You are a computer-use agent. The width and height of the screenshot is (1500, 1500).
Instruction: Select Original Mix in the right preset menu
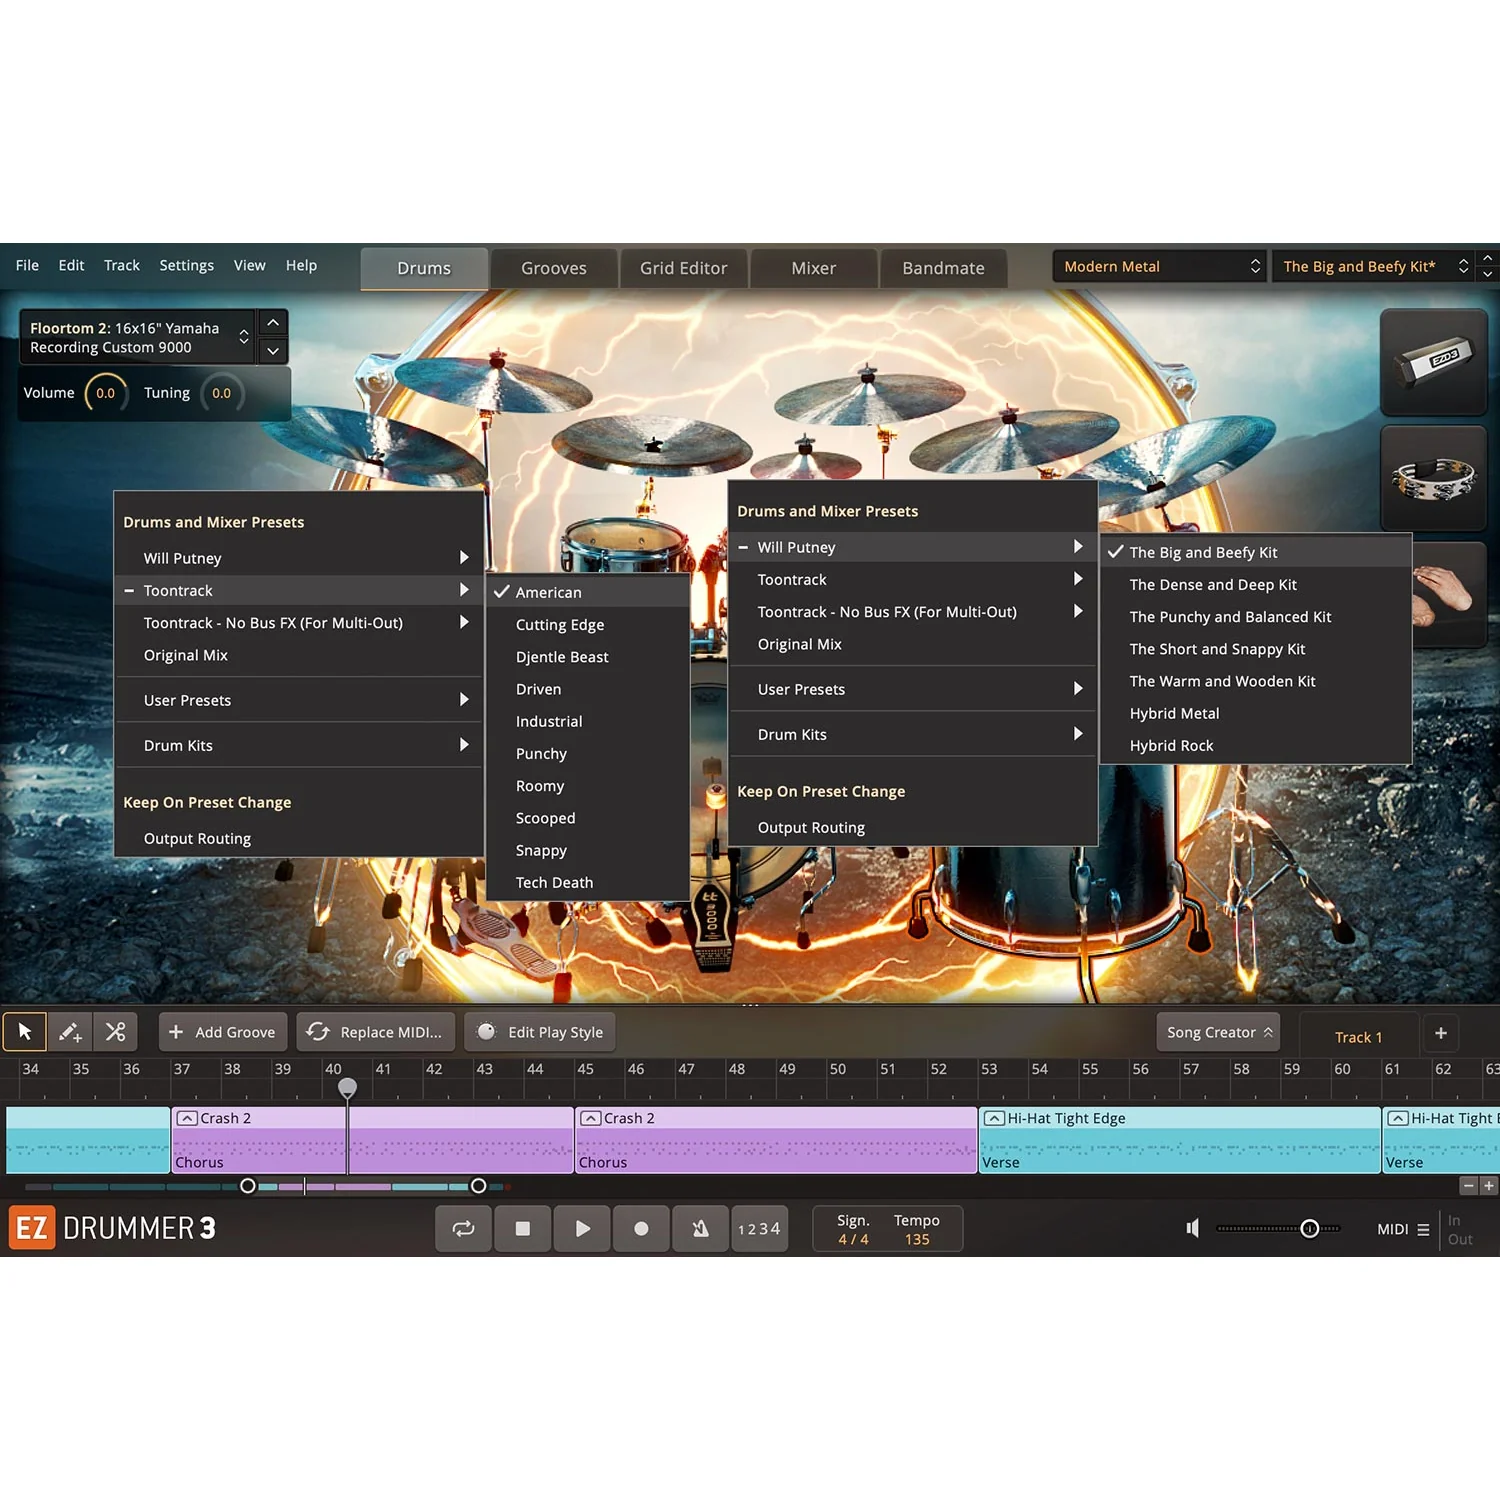click(x=913, y=644)
